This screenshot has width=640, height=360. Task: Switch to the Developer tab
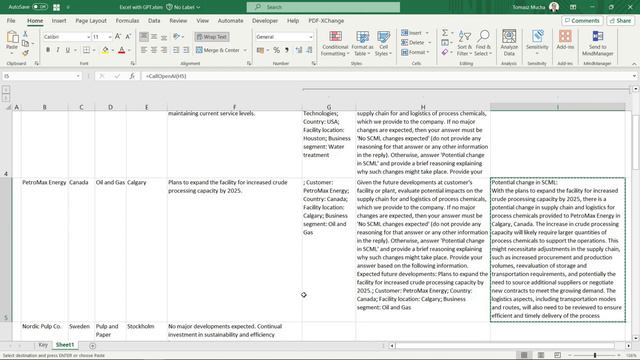pyautogui.click(x=265, y=20)
